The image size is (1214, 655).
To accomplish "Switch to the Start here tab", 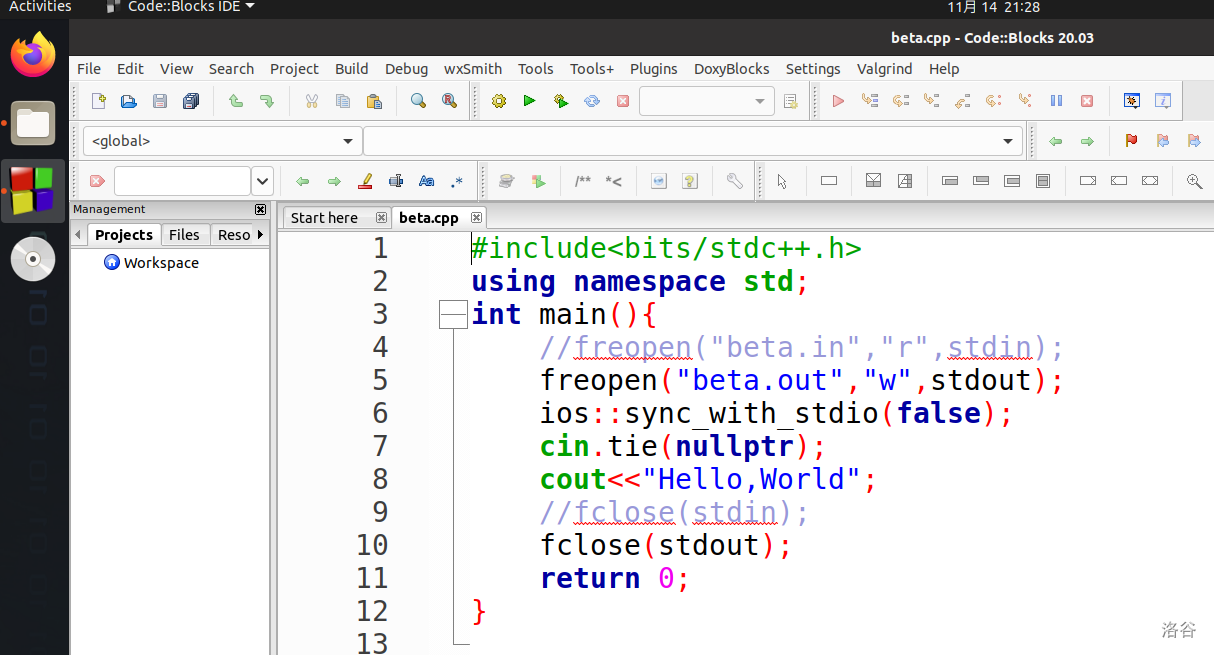I will (x=324, y=218).
